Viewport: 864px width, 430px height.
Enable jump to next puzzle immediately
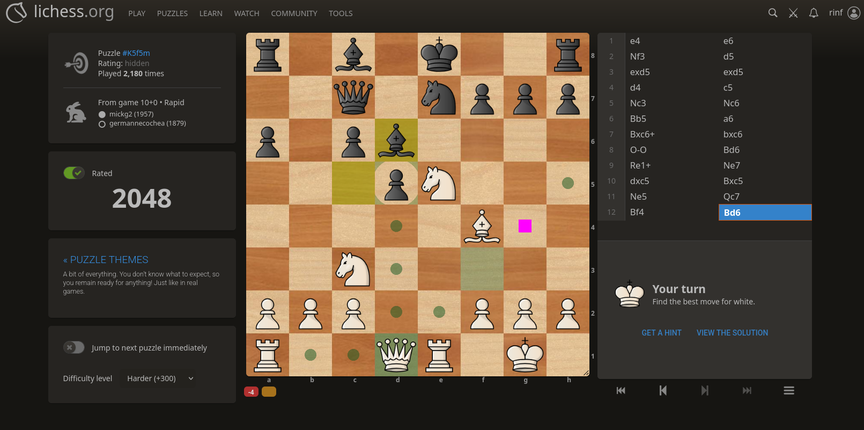(74, 347)
